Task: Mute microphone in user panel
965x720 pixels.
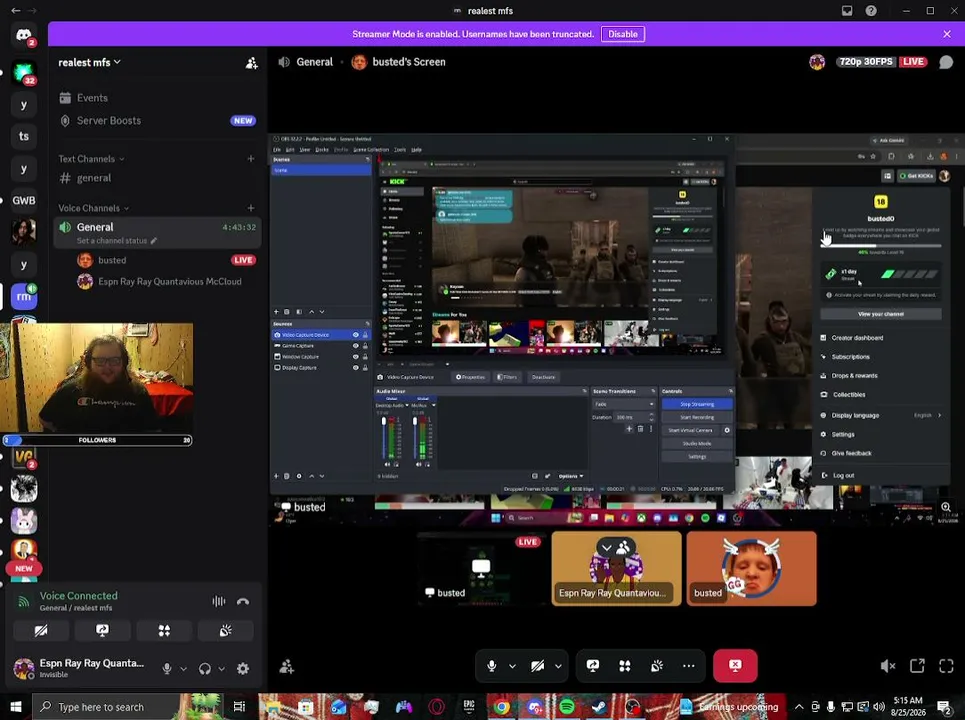Action: point(167,668)
